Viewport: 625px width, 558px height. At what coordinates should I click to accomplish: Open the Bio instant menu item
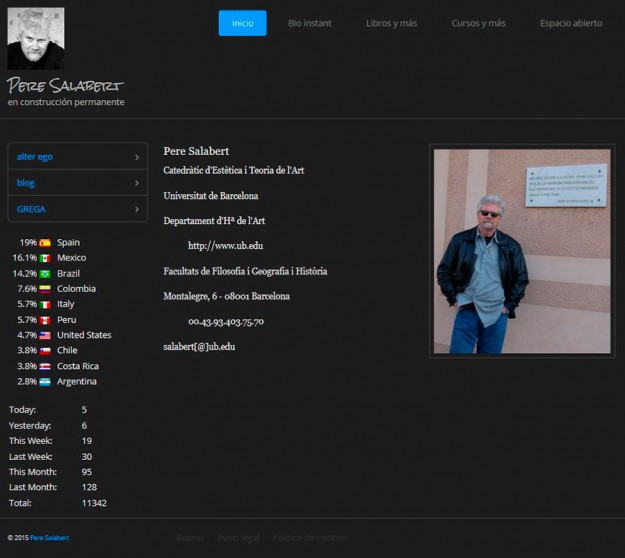click(309, 23)
